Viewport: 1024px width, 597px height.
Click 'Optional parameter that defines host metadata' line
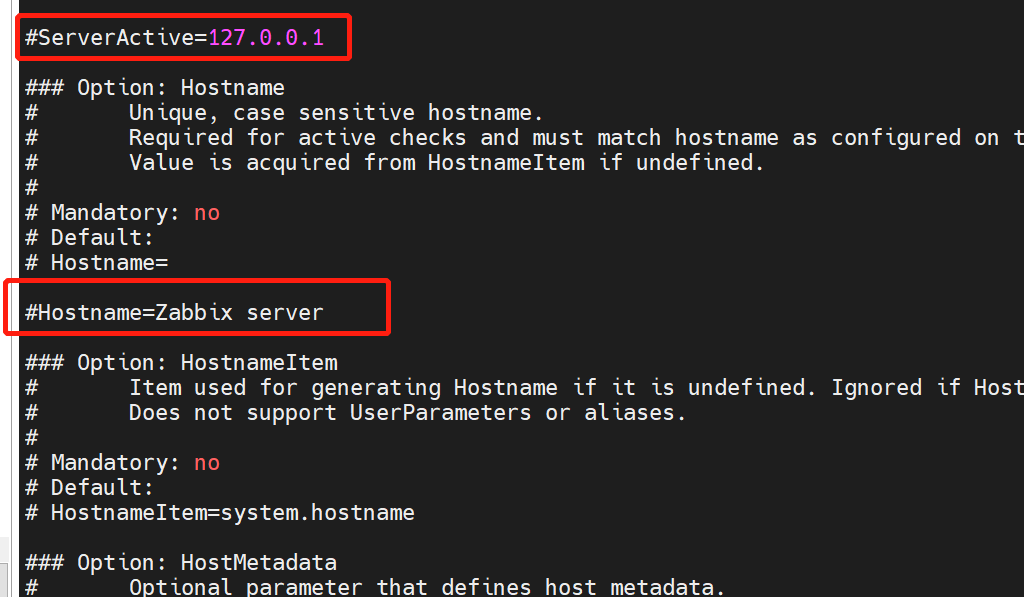tap(426, 587)
